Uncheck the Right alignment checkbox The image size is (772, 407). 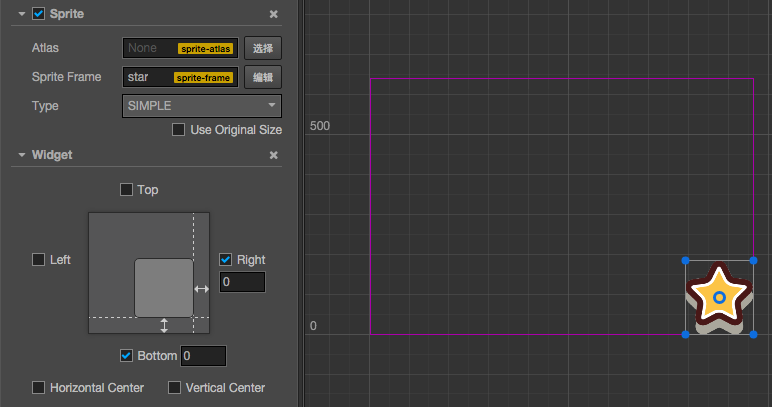click(226, 260)
